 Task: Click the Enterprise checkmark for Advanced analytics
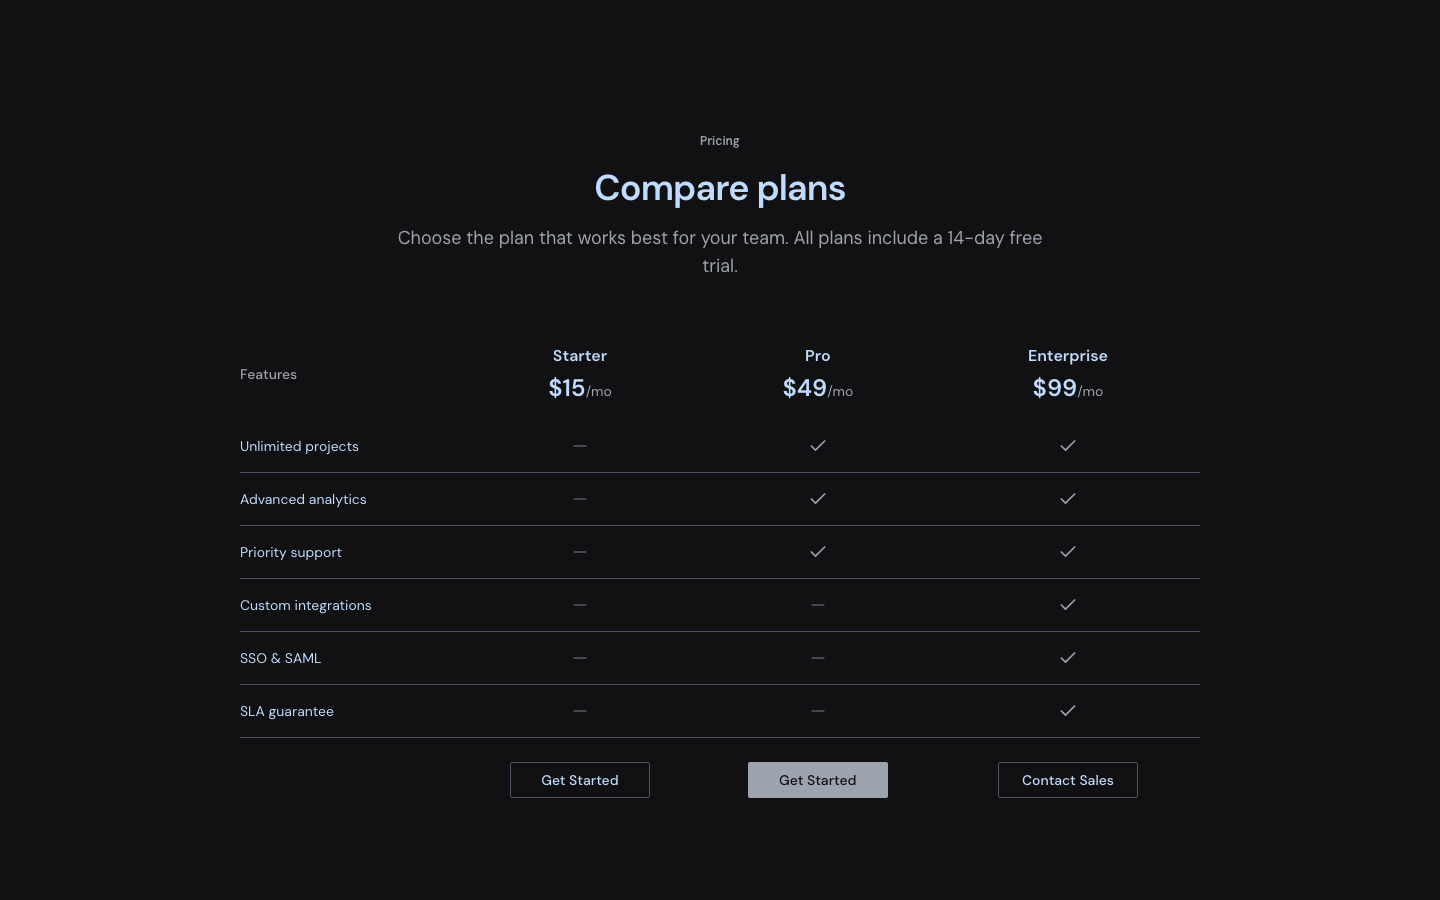[x=1068, y=499]
